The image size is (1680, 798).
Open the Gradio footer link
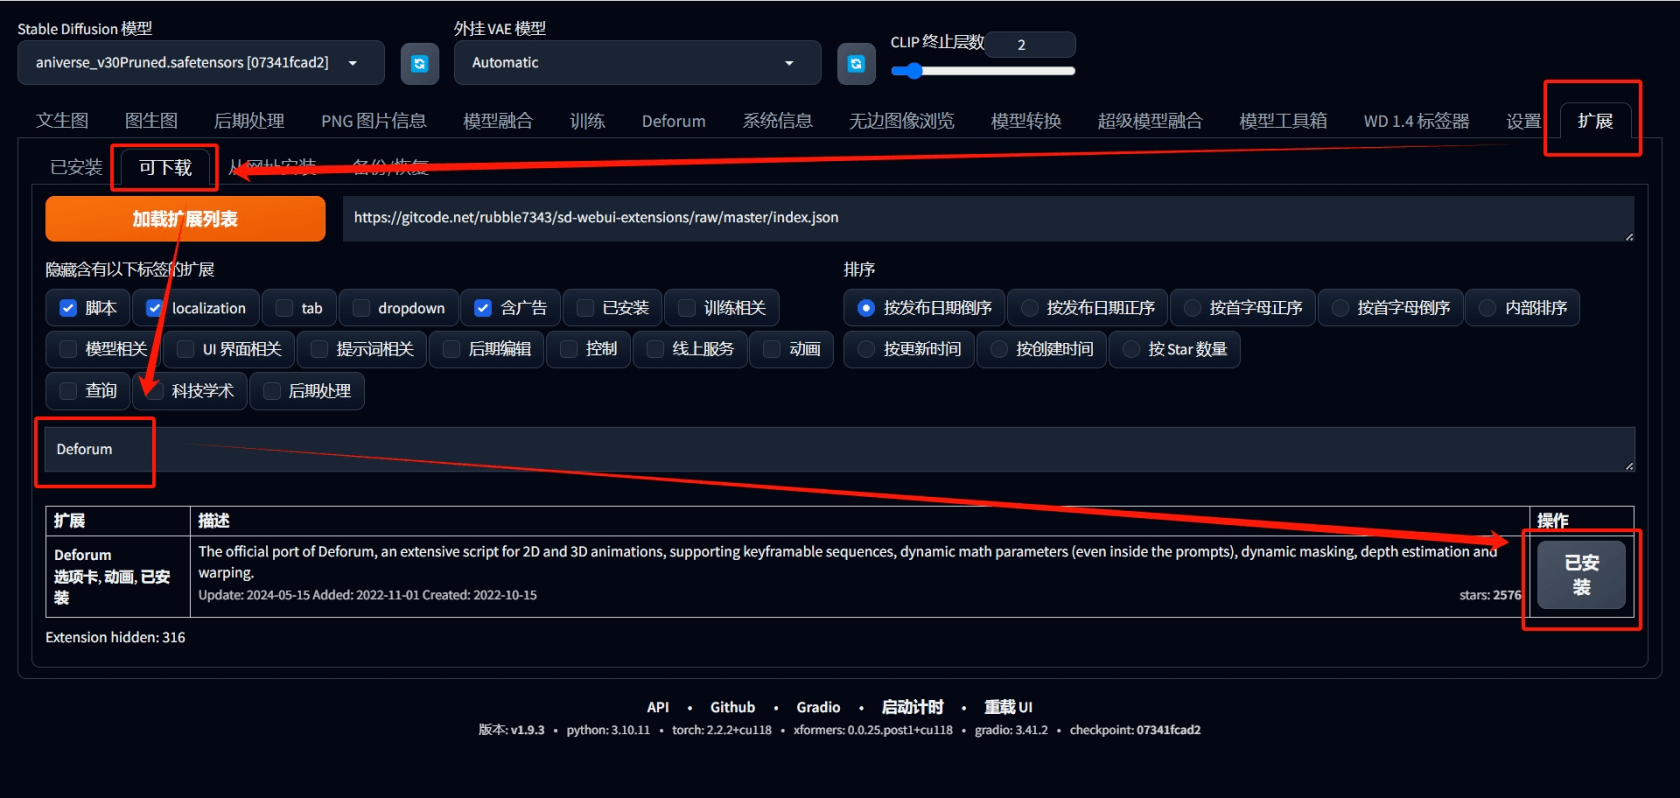coord(818,707)
